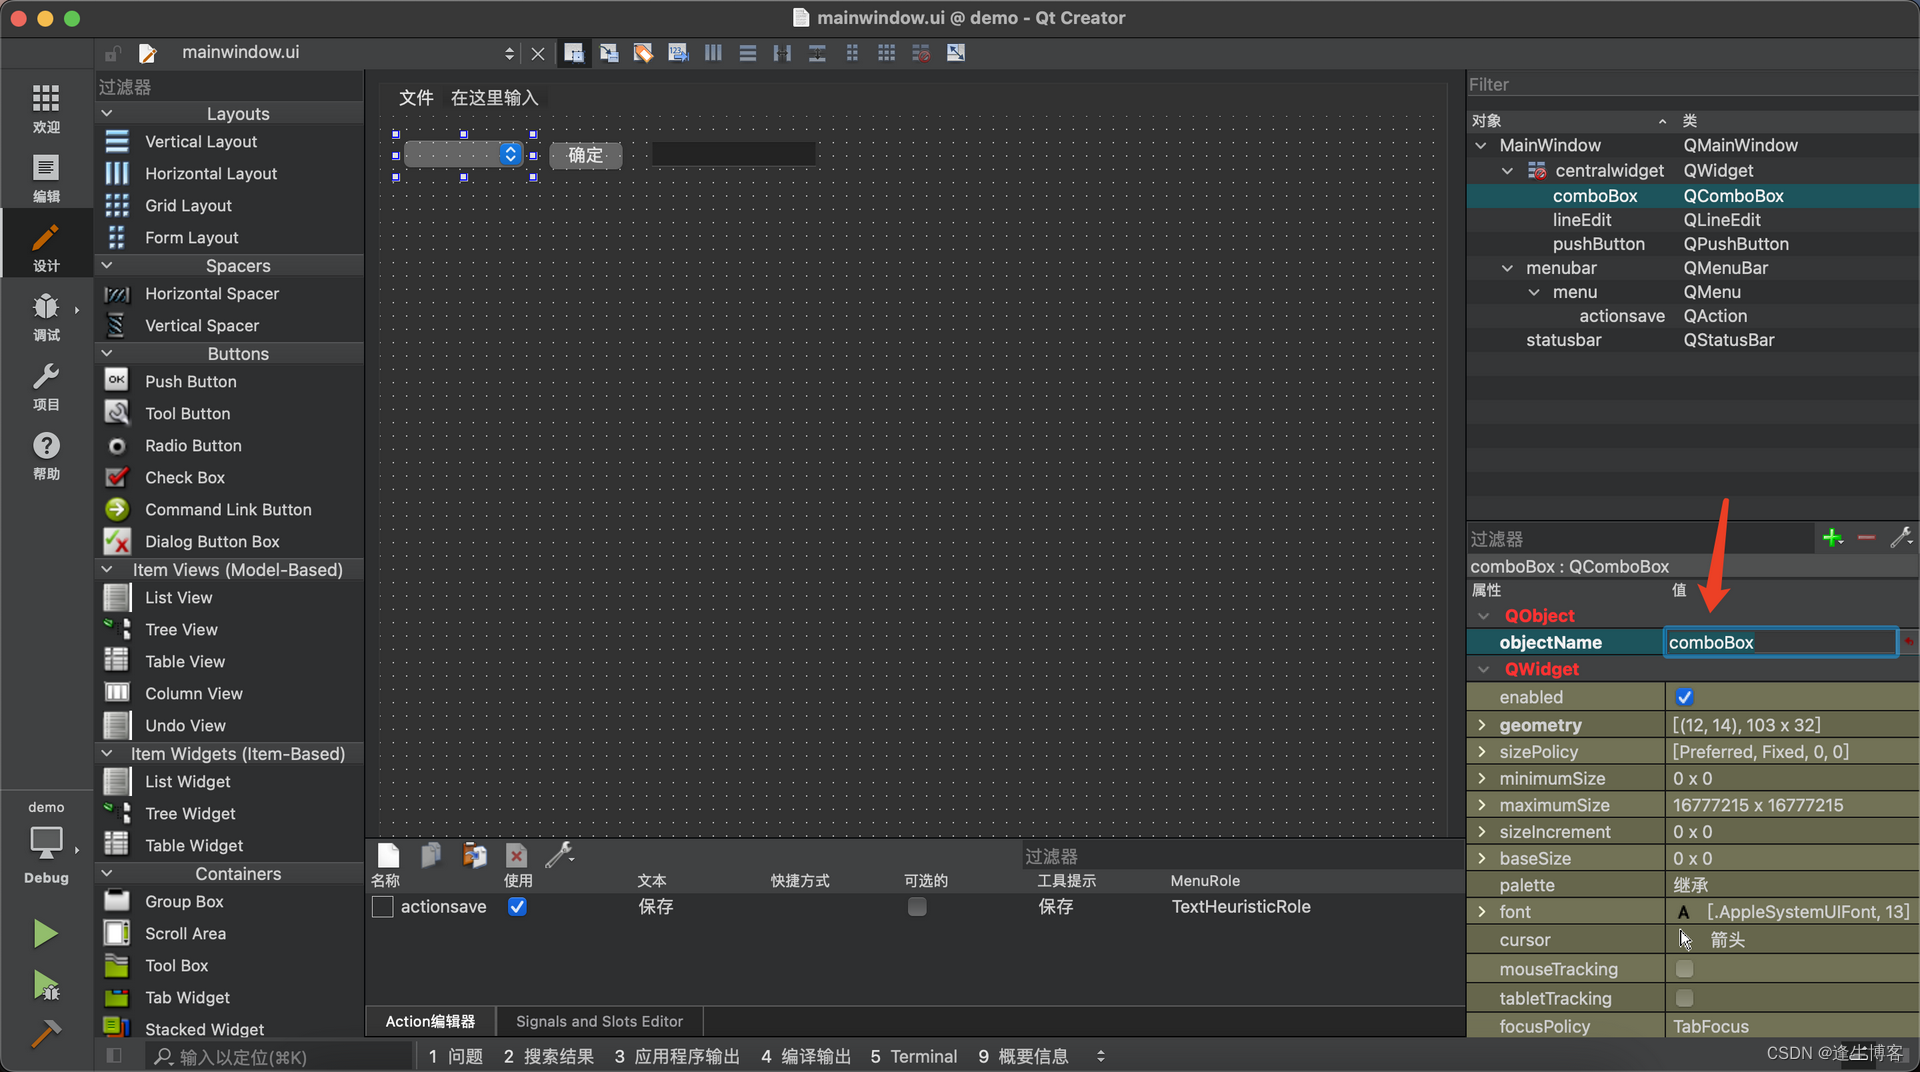This screenshot has height=1072, width=1920.
Task: Select Edit Tab Order mode
Action: [678, 52]
